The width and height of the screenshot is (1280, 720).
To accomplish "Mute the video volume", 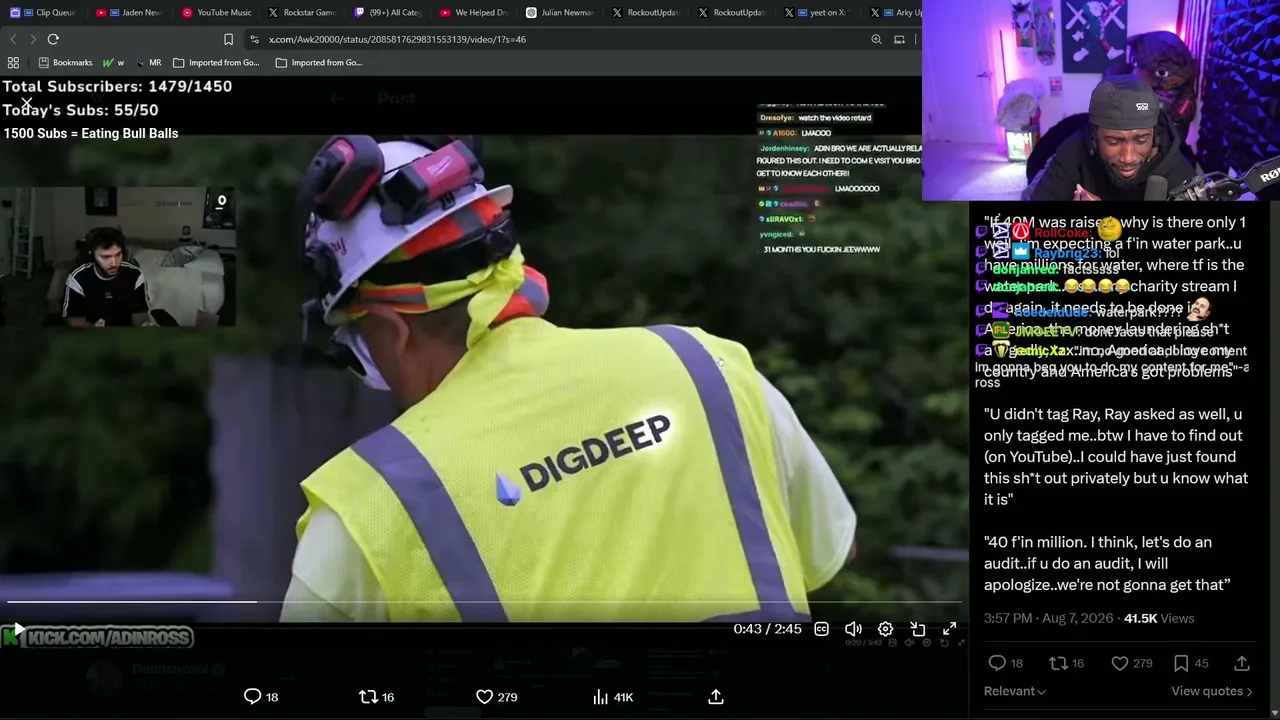I will click(x=853, y=629).
